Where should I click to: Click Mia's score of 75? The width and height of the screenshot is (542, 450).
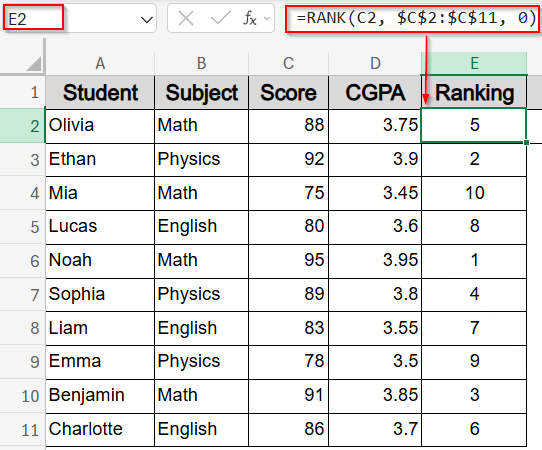tap(288, 193)
